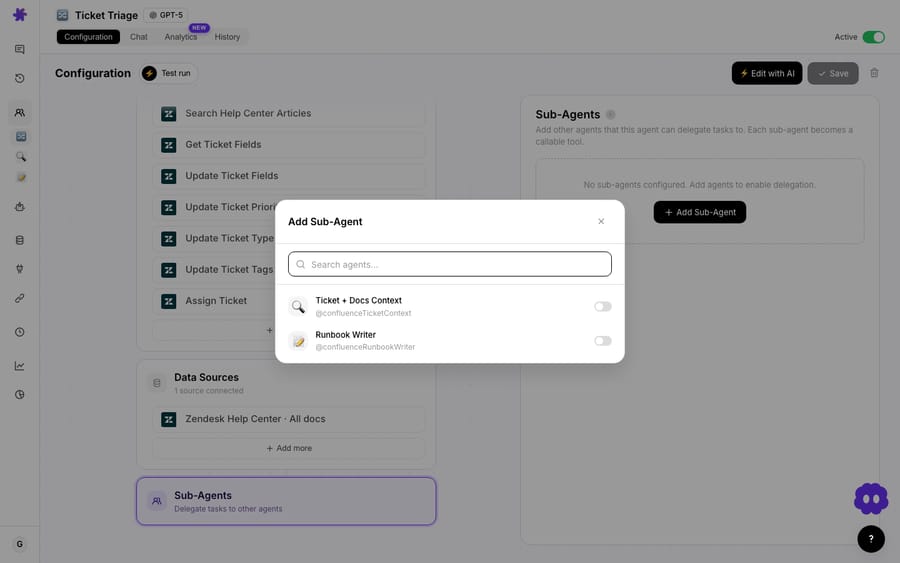The height and width of the screenshot is (563, 900).
Task: Click the @confluenceTicketContext handle
Action: point(363,313)
